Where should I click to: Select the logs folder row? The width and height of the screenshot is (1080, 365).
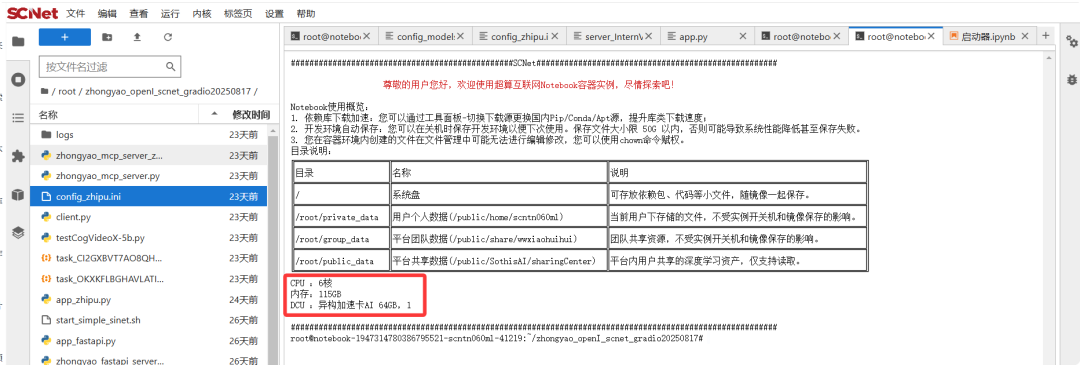(149, 135)
